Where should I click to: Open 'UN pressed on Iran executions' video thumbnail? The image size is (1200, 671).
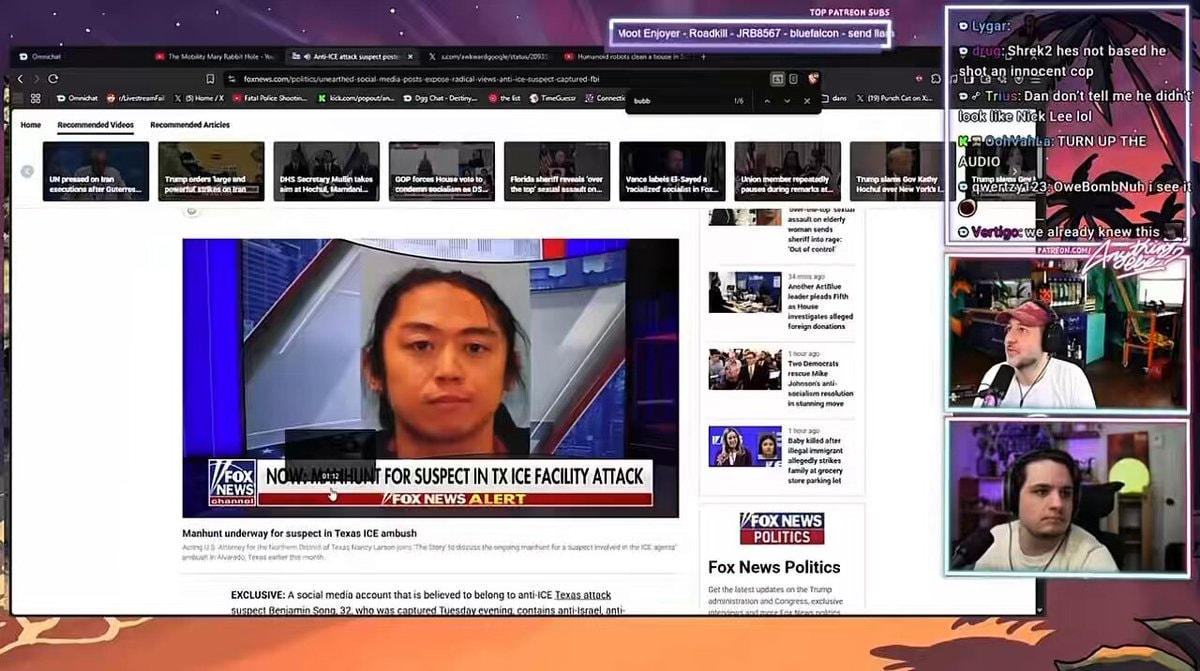point(96,171)
